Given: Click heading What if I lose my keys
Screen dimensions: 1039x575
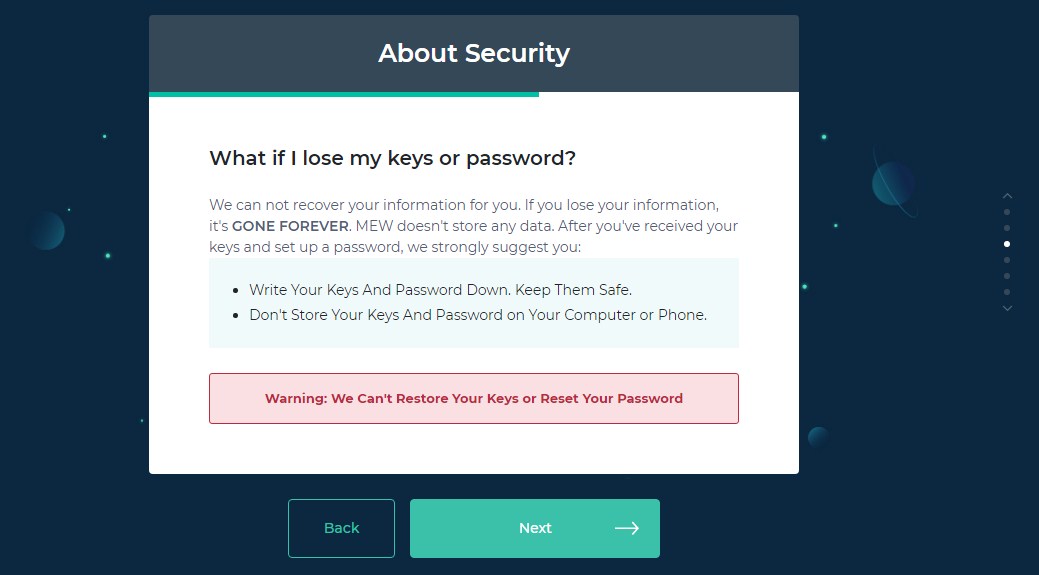Looking at the screenshot, I should (392, 158).
